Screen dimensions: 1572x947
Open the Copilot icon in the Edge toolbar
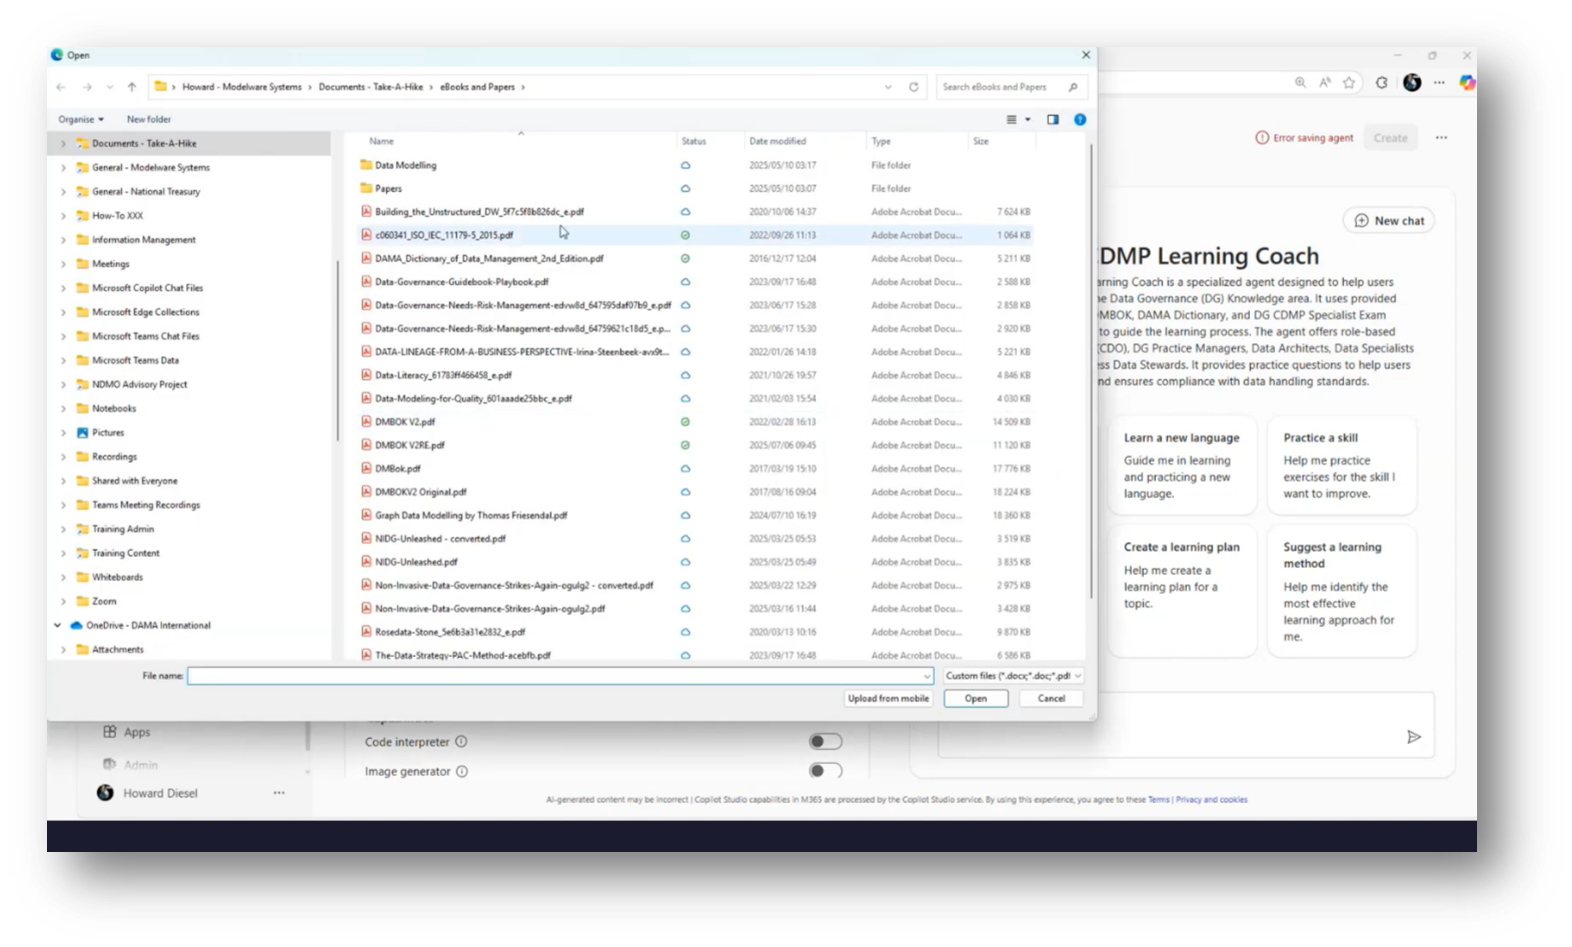(1467, 83)
